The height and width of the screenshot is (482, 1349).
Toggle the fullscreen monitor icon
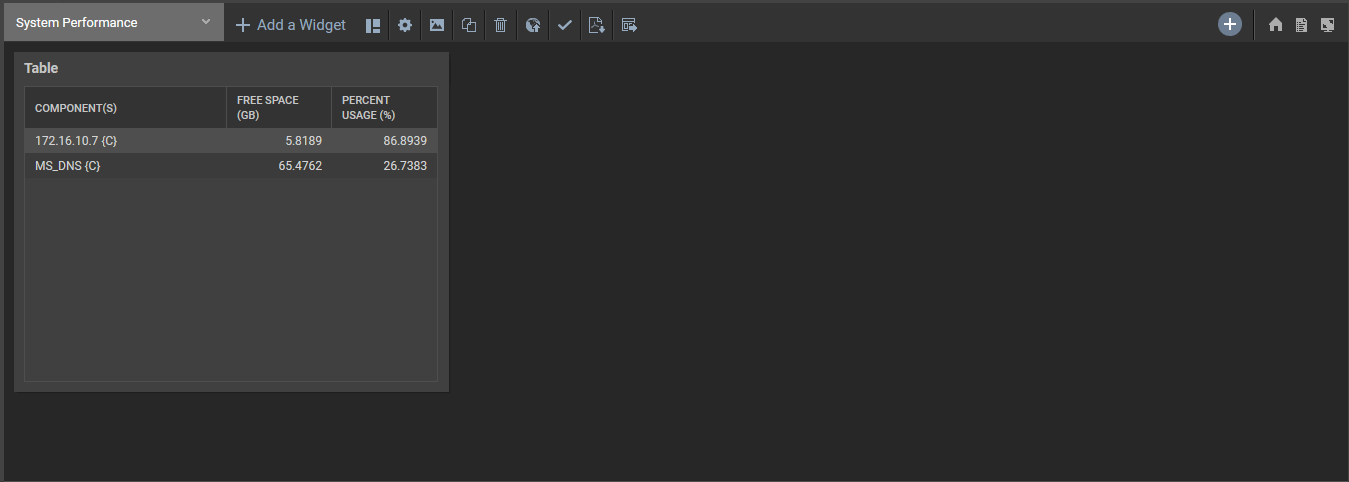[1327, 25]
